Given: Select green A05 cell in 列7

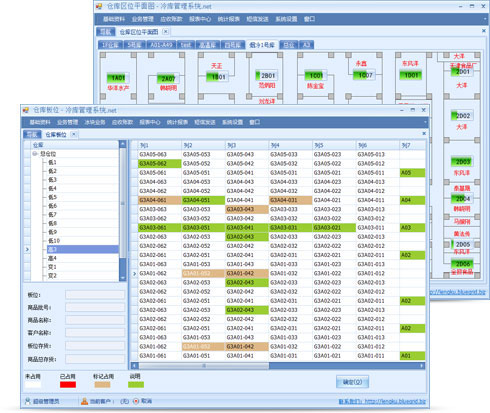Looking at the screenshot, I should (412, 173).
